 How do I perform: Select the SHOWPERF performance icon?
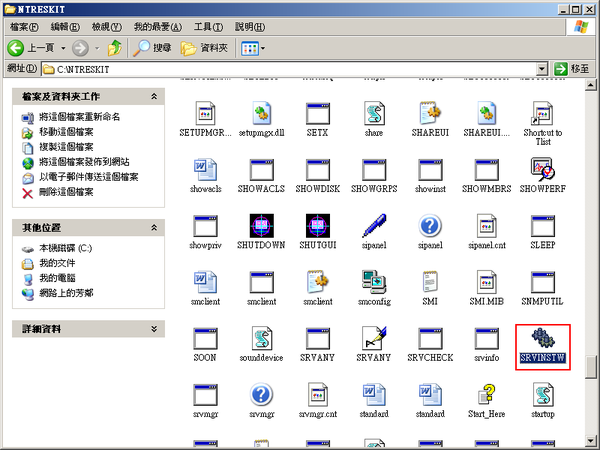pos(543,170)
